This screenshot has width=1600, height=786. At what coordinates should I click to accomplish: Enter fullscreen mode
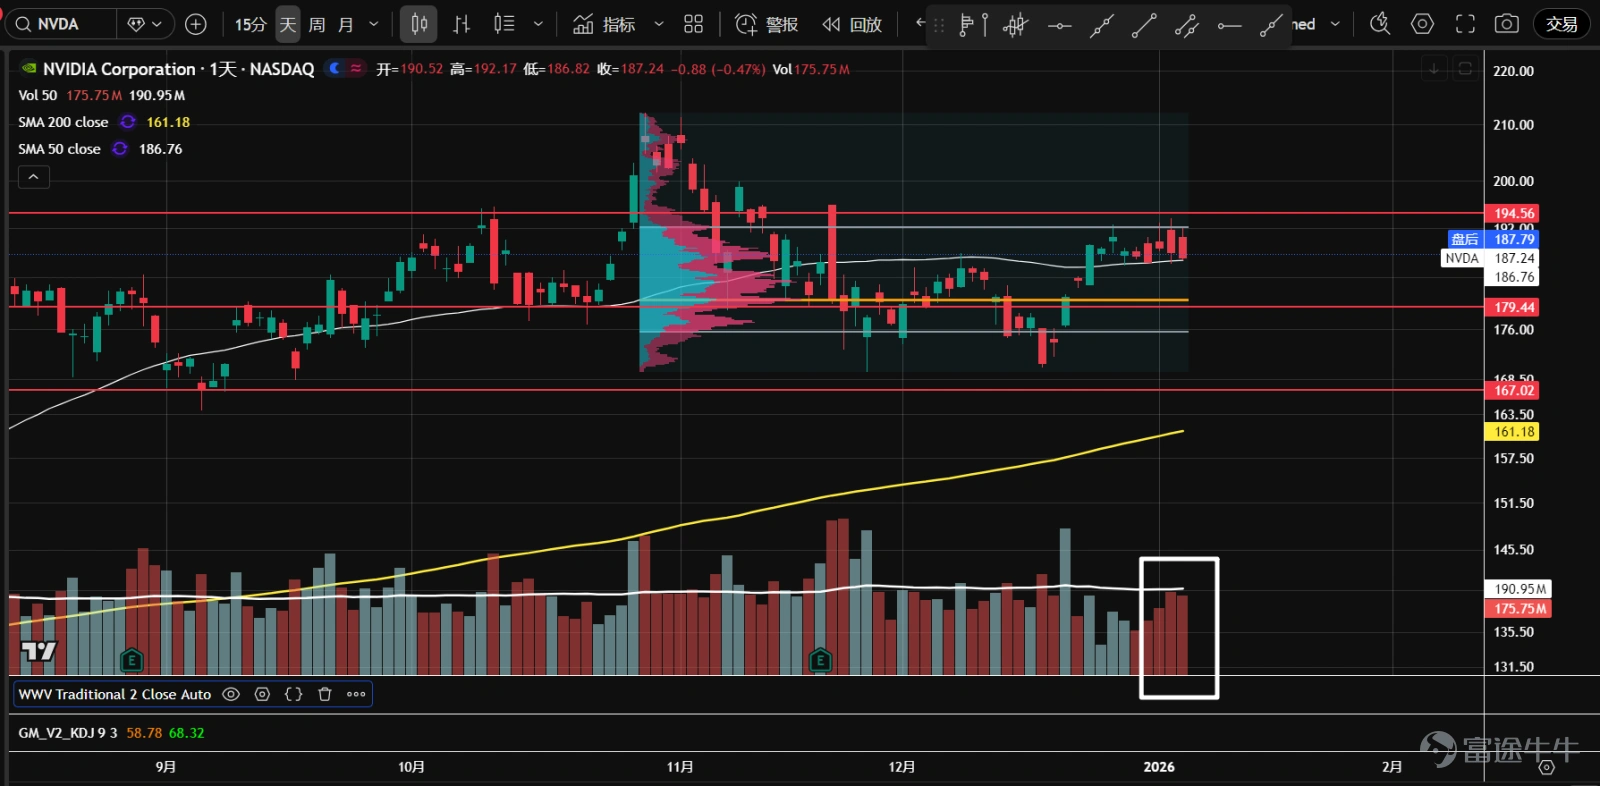point(1465,24)
